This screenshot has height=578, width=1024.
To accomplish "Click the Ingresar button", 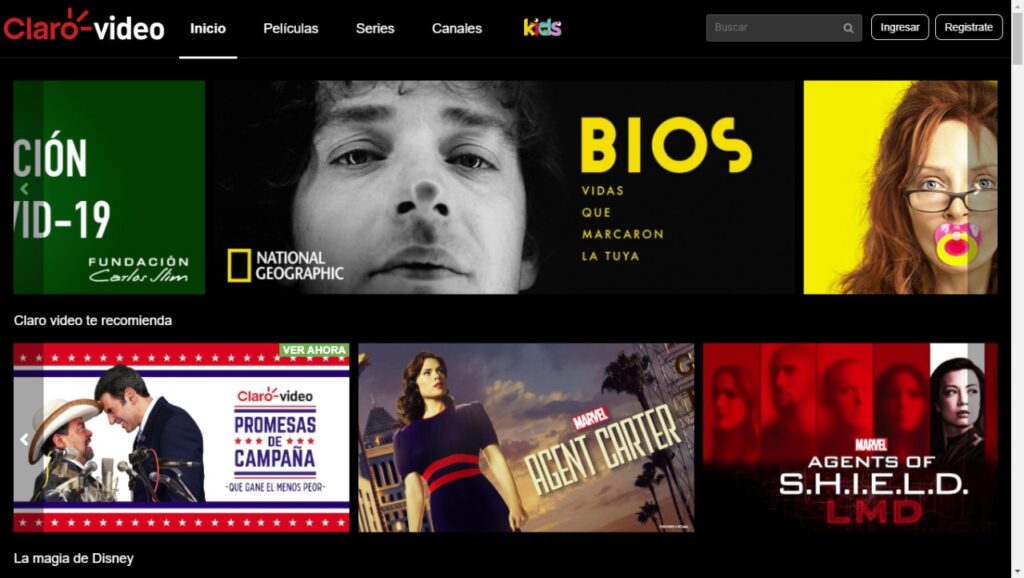I will 899,27.
